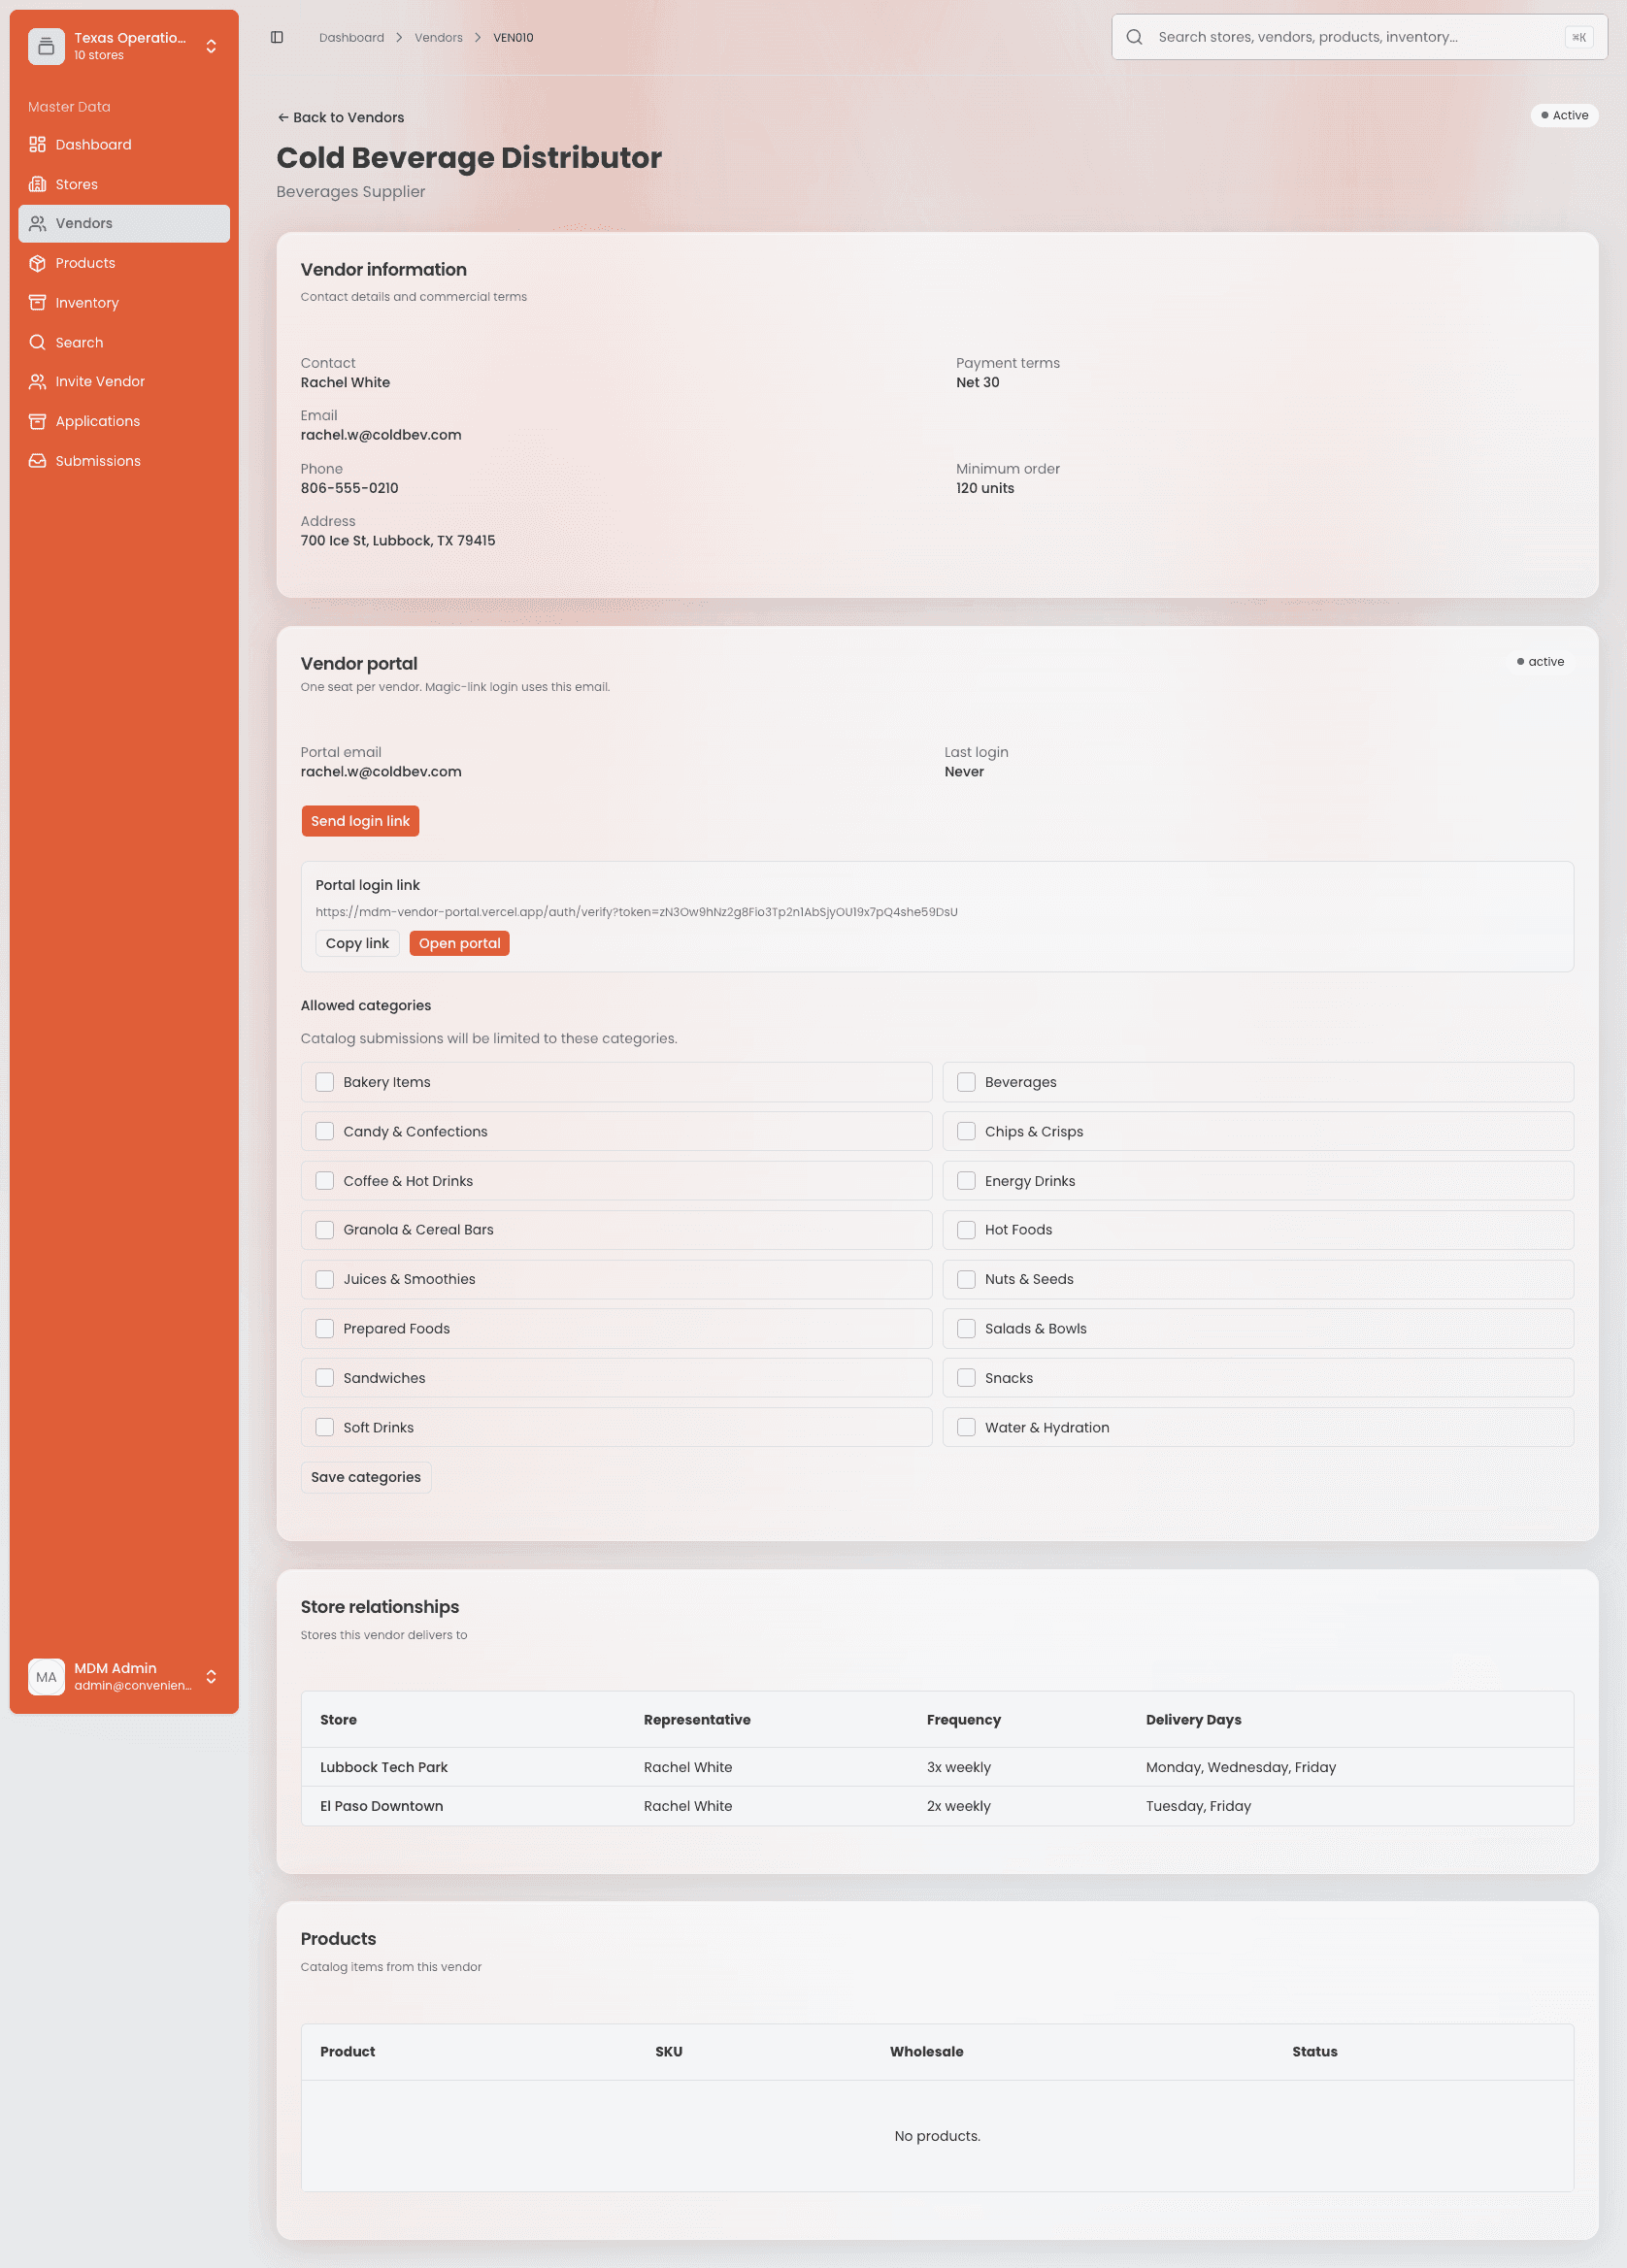The width and height of the screenshot is (1627, 2268).
Task: Click the Copy link button
Action: point(357,943)
